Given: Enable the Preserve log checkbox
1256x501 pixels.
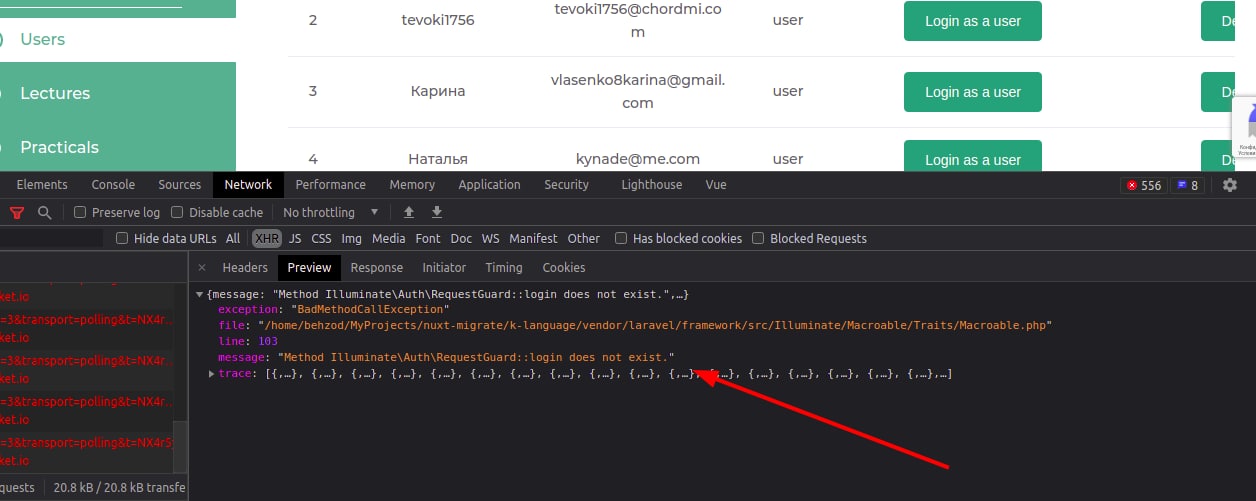Looking at the screenshot, I should click(80, 212).
